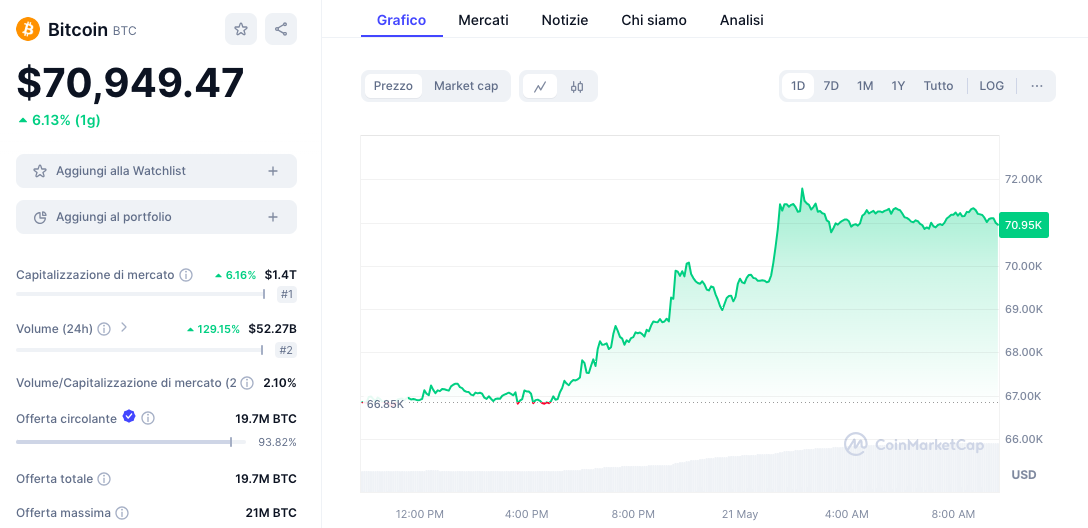
Task: Click the Bitcoin orange logo icon
Action: tap(28, 29)
